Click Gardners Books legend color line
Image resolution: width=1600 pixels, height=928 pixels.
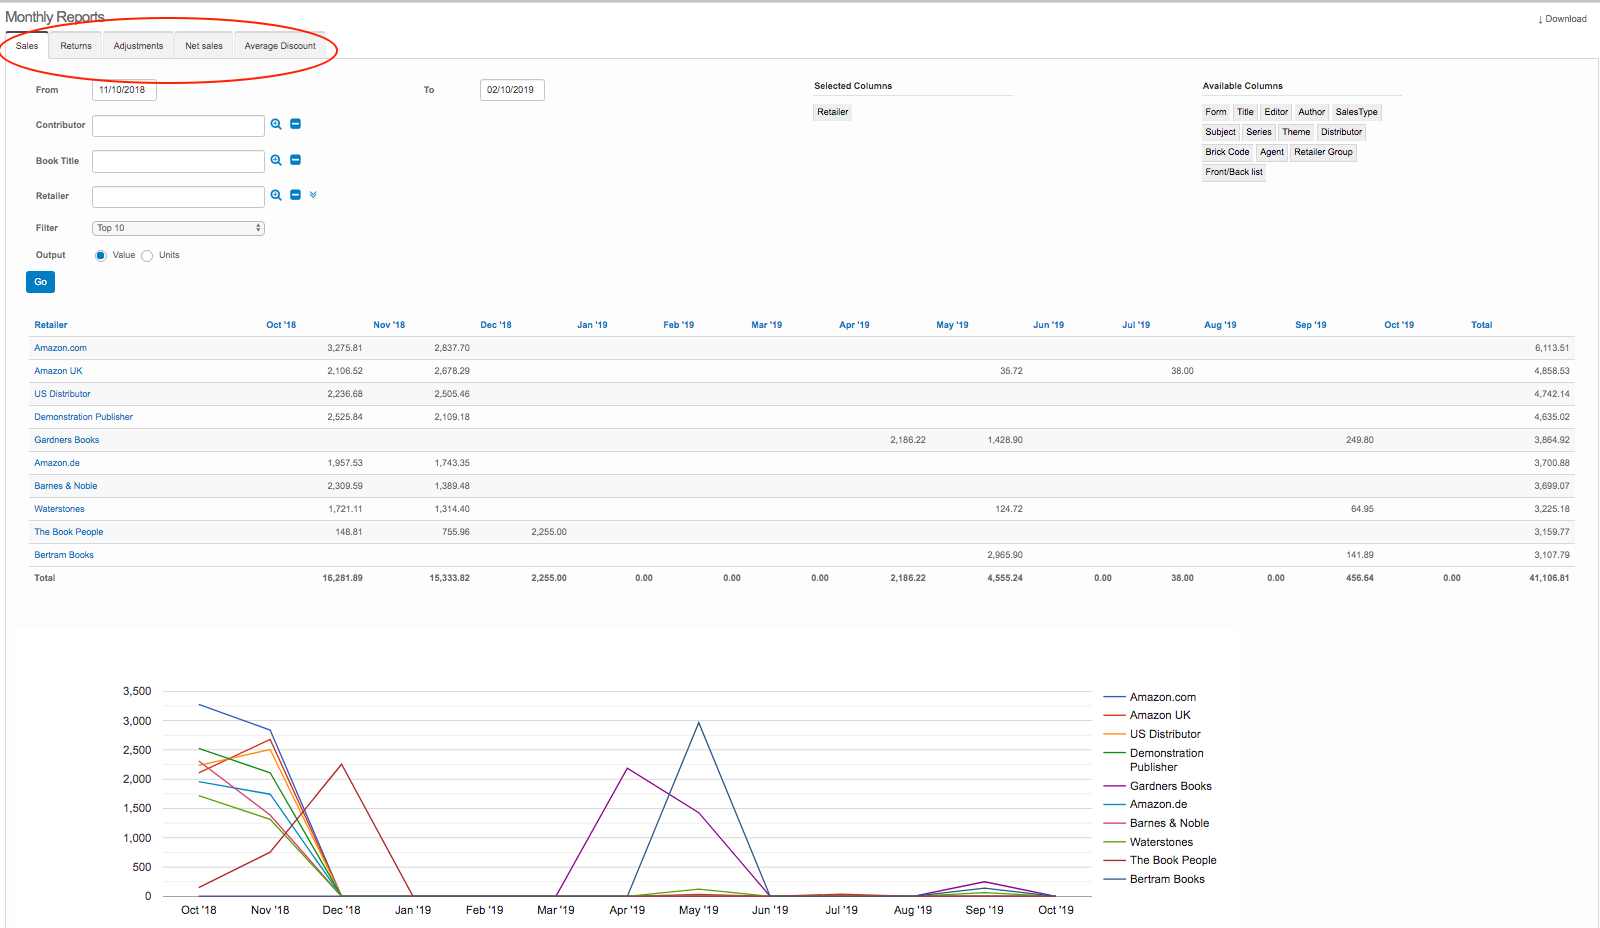click(x=1114, y=786)
